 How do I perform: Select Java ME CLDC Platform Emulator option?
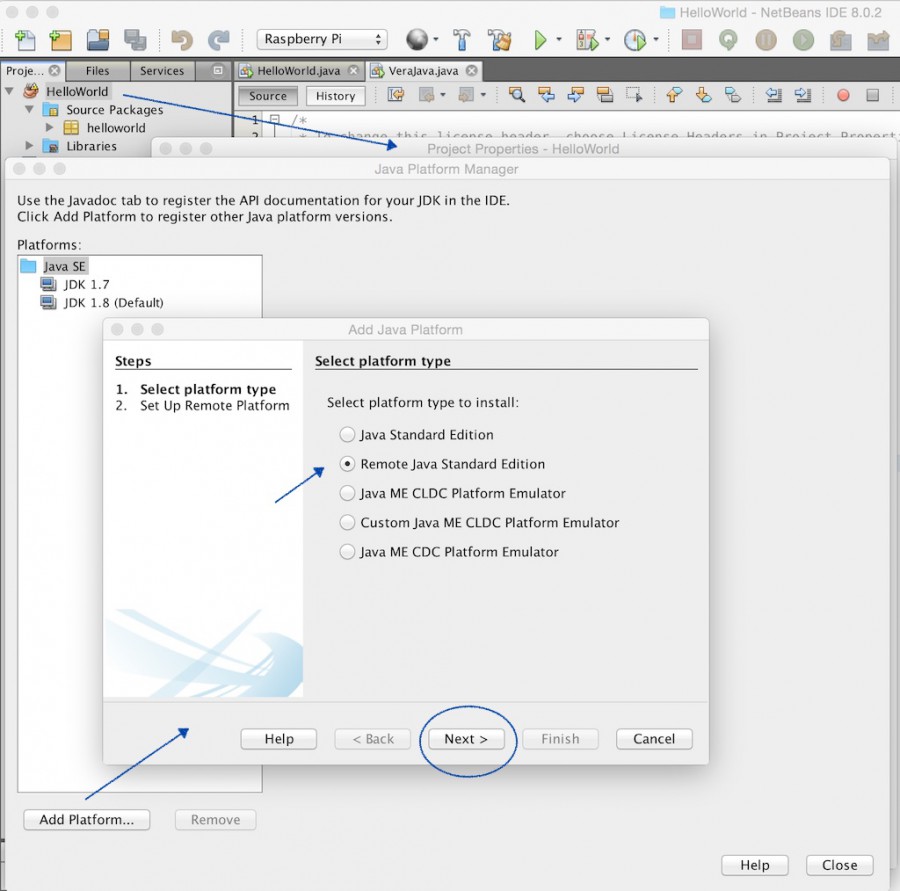347,493
